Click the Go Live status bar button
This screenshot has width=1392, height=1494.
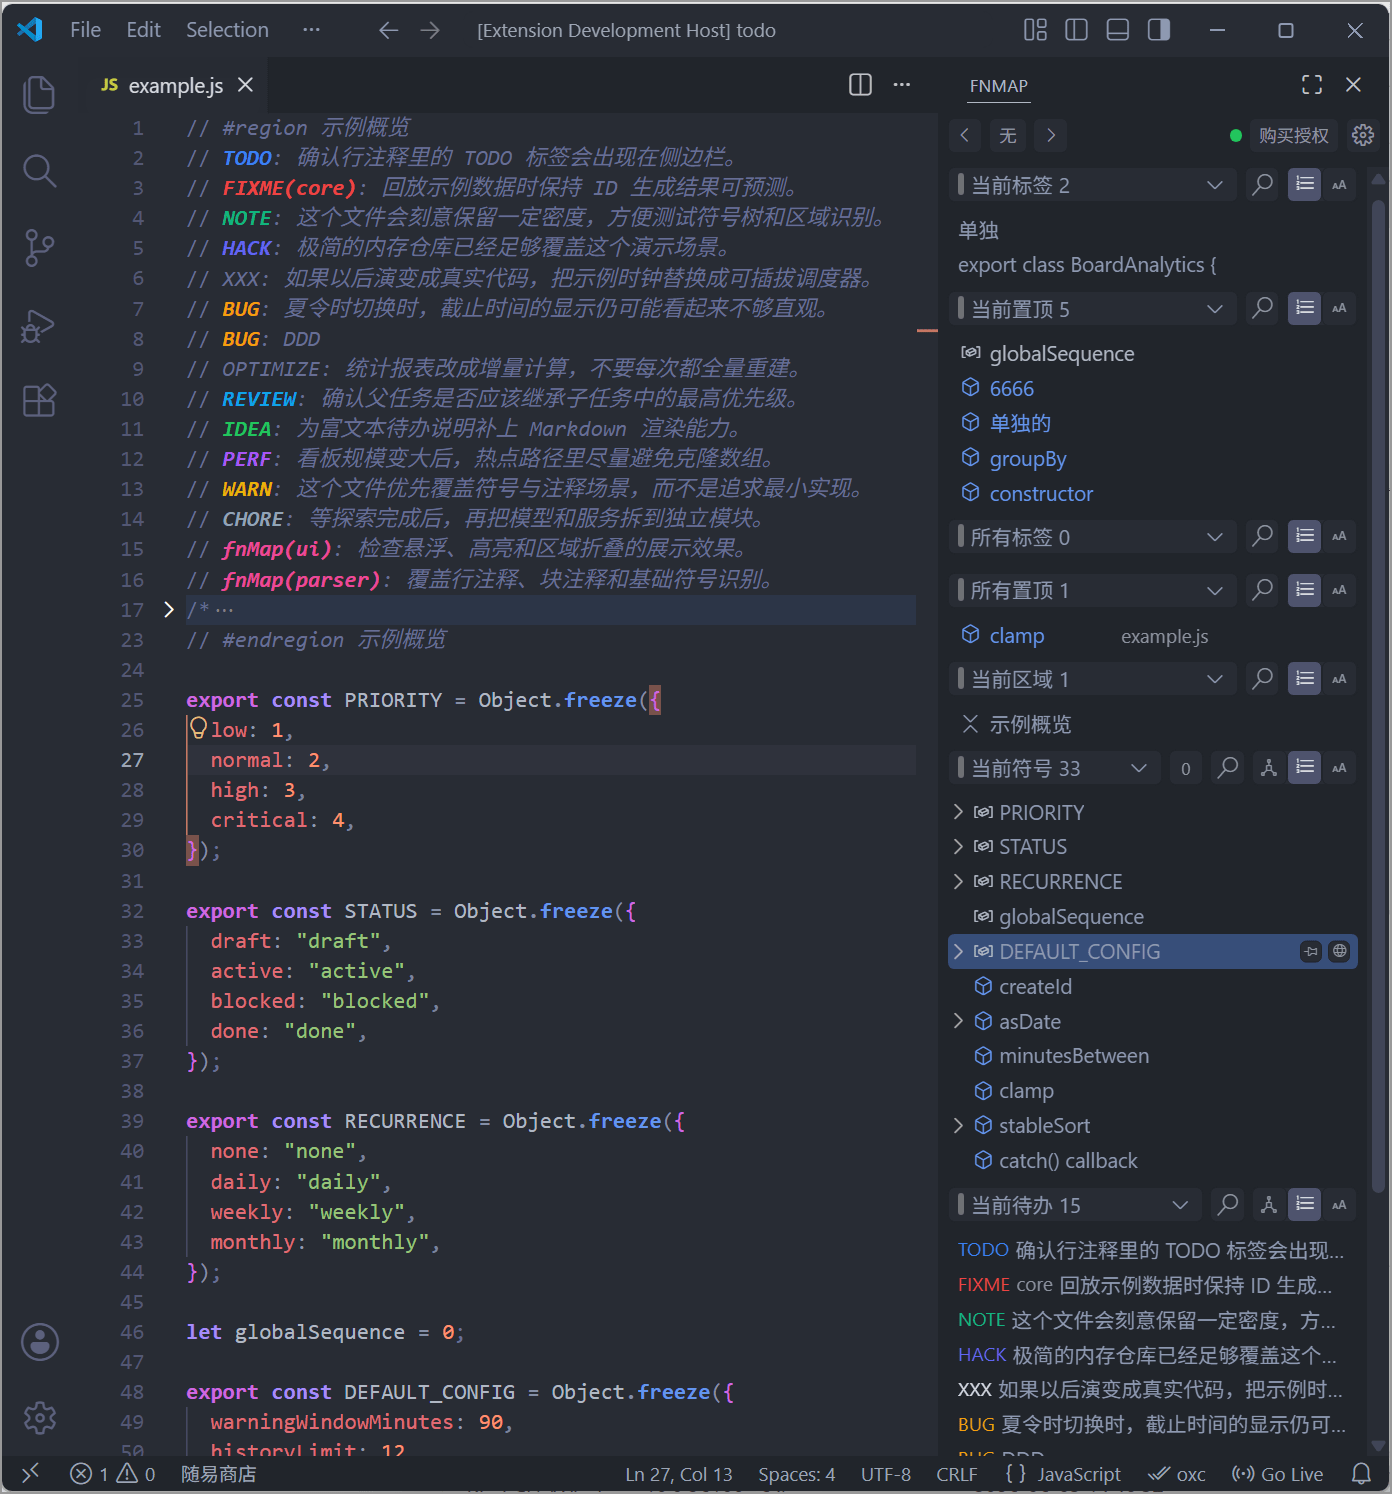click(1277, 1474)
